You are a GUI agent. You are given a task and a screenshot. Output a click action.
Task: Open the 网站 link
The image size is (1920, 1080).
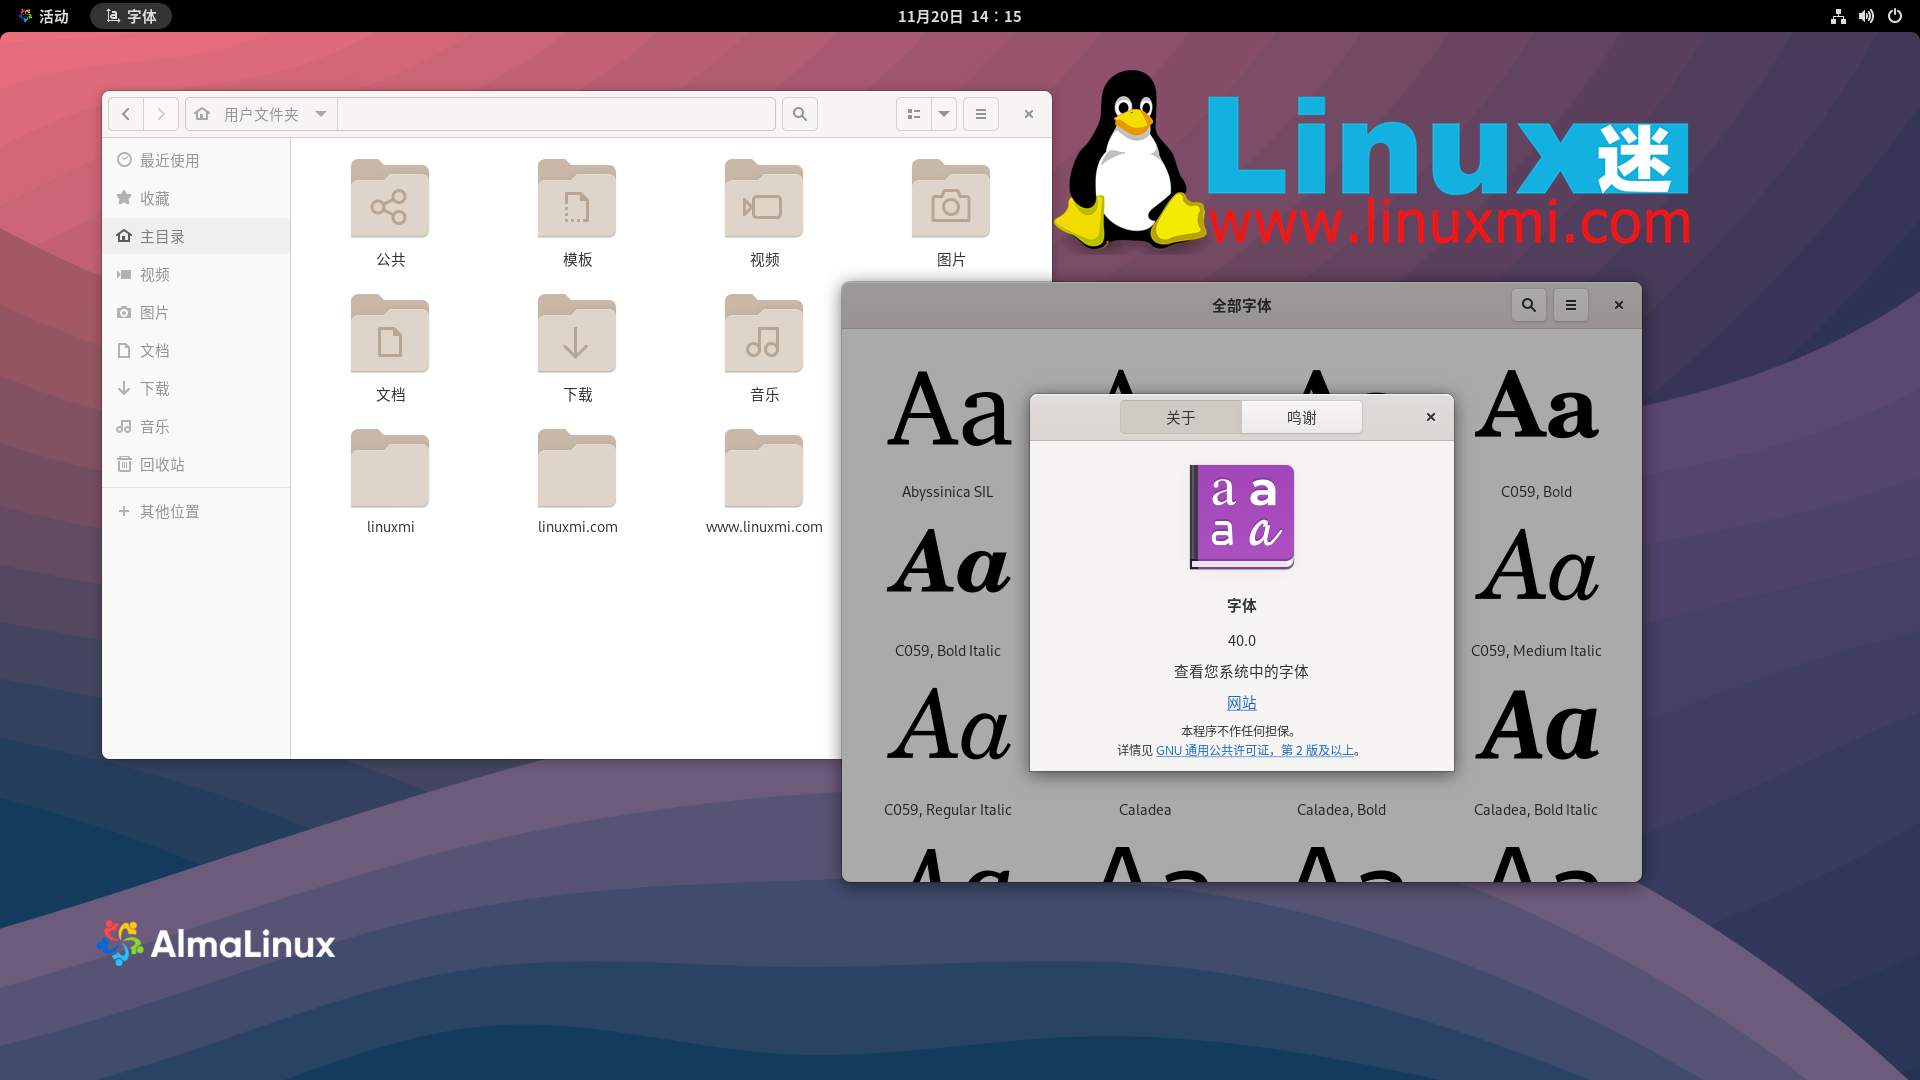click(x=1242, y=703)
